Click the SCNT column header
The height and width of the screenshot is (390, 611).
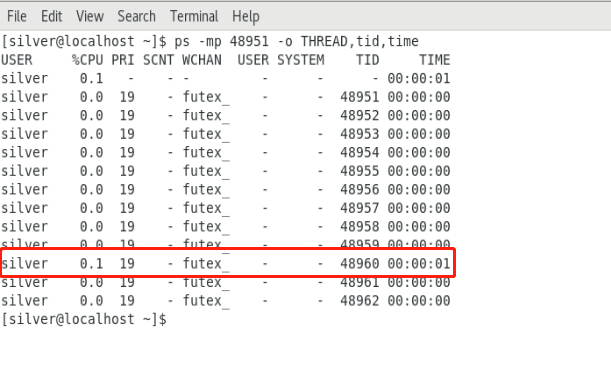tap(158, 60)
